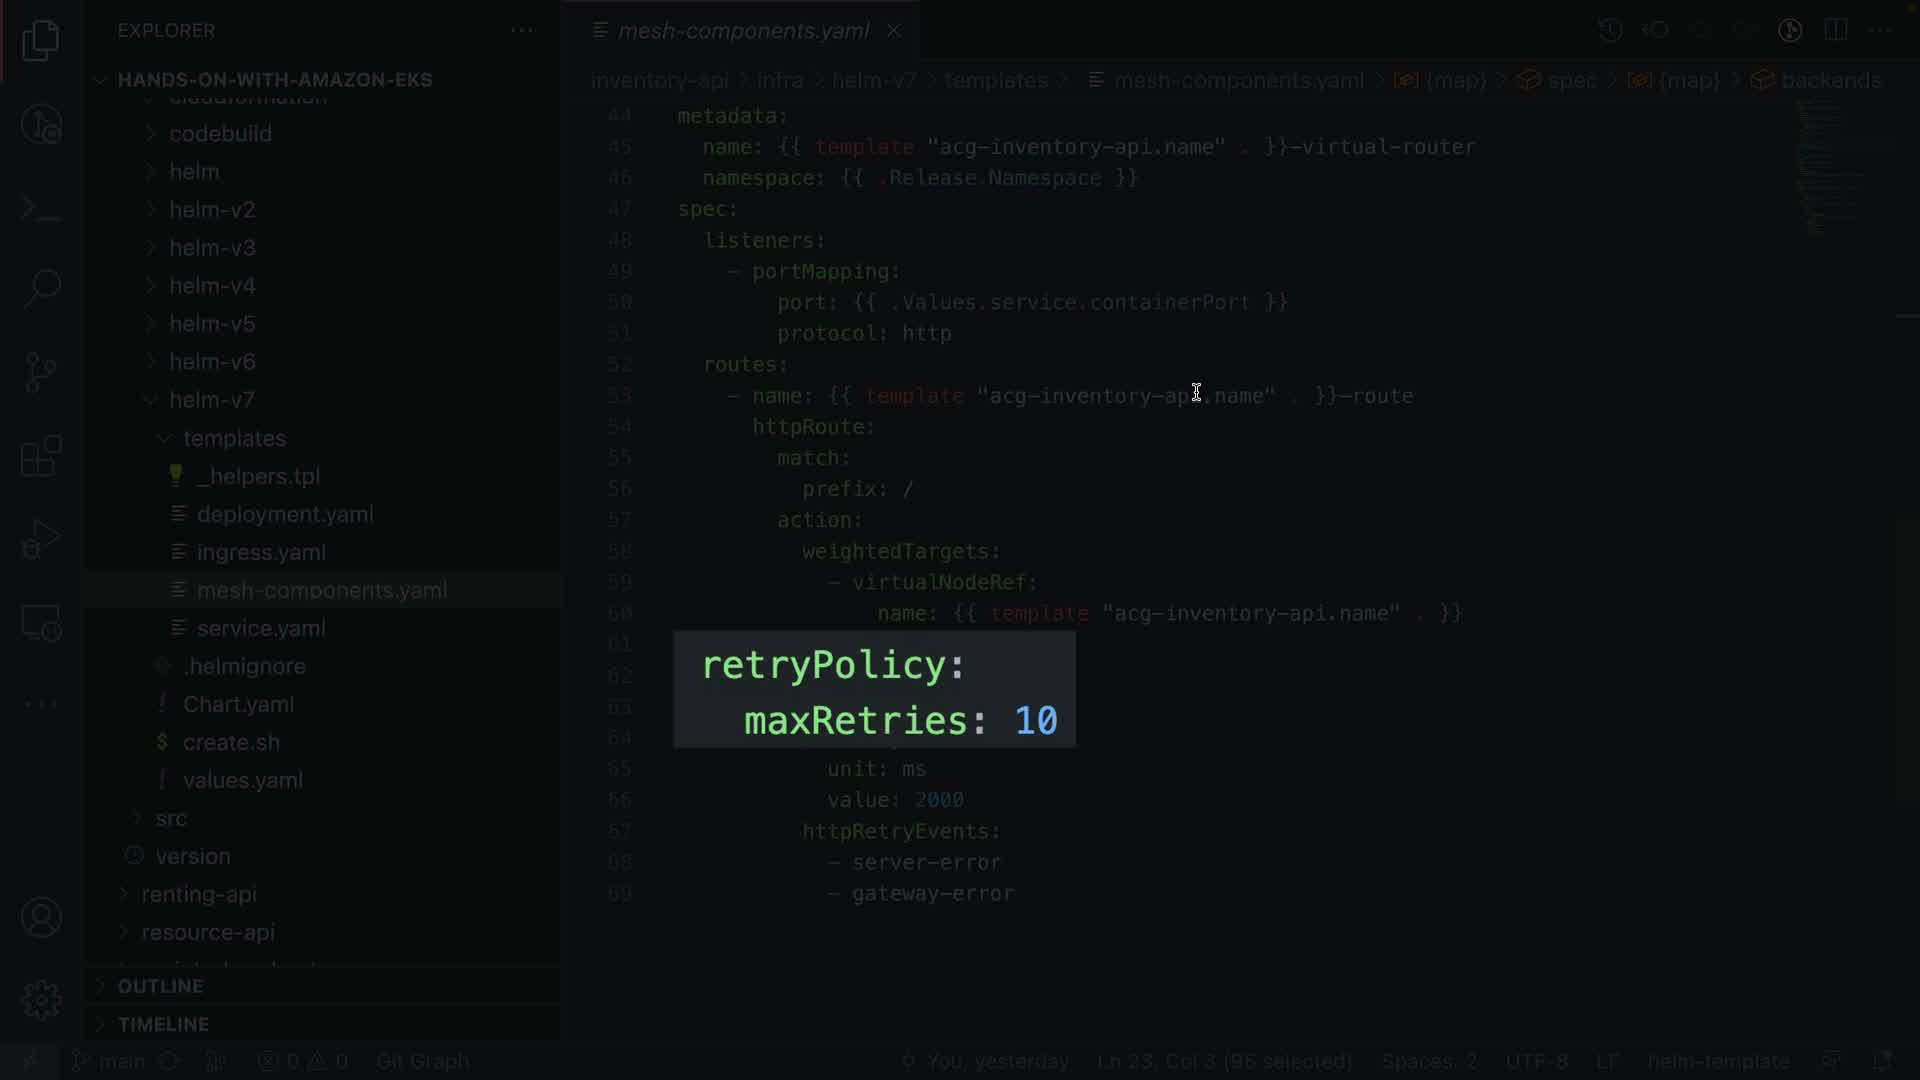This screenshot has height=1080, width=1920.
Task: Open Remote Explorer icon in activity bar
Action: point(41,622)
